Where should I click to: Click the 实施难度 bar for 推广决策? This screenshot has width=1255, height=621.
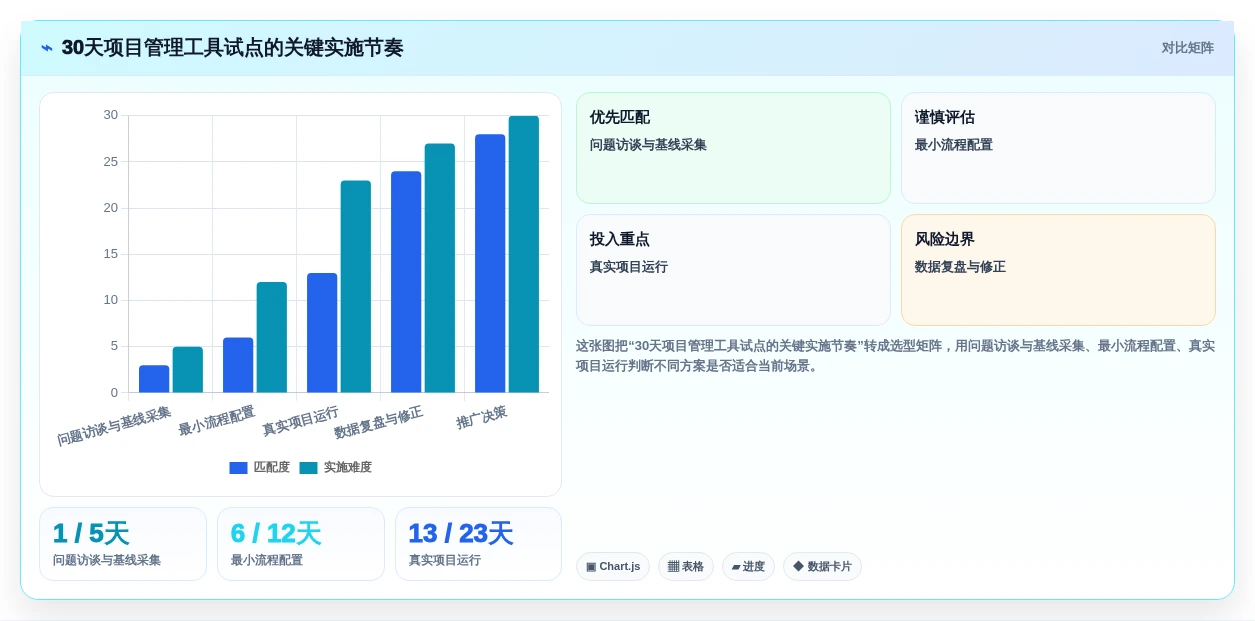[x=524, y=254]
